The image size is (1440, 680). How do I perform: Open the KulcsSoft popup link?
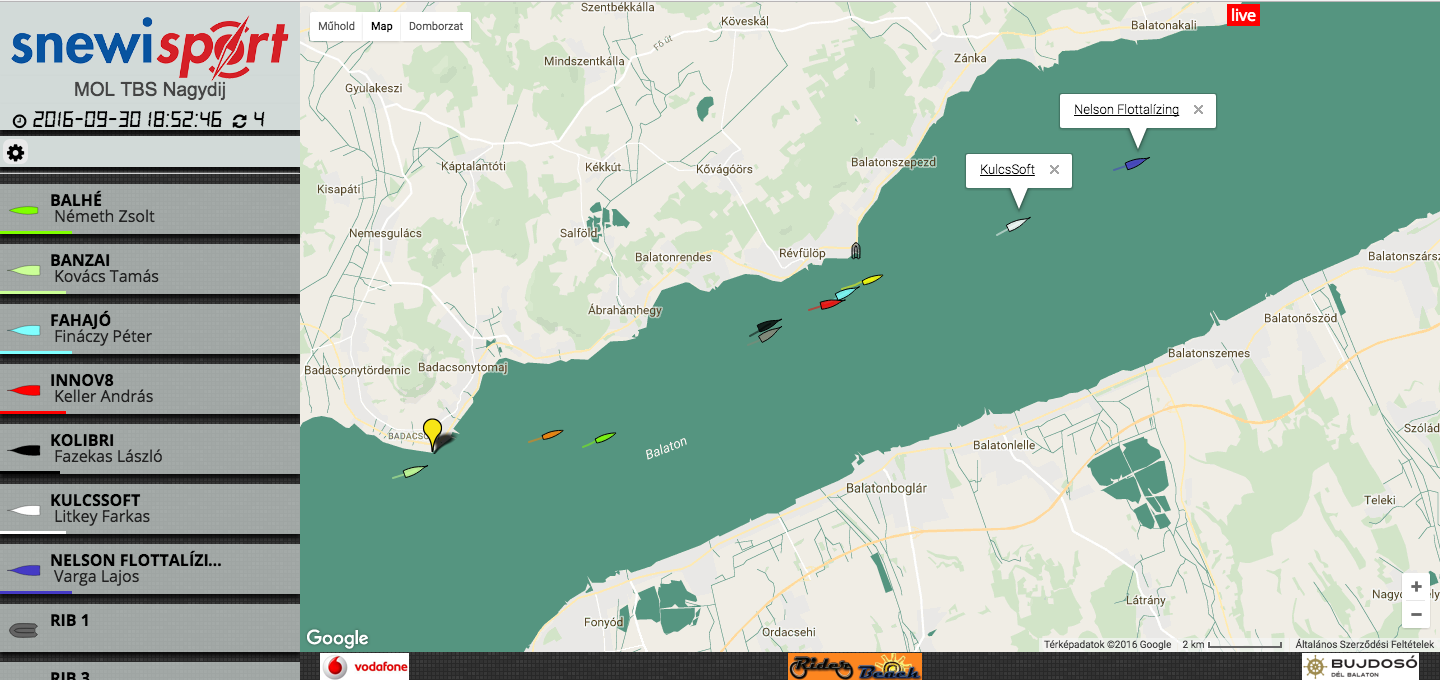point(1007,170)
